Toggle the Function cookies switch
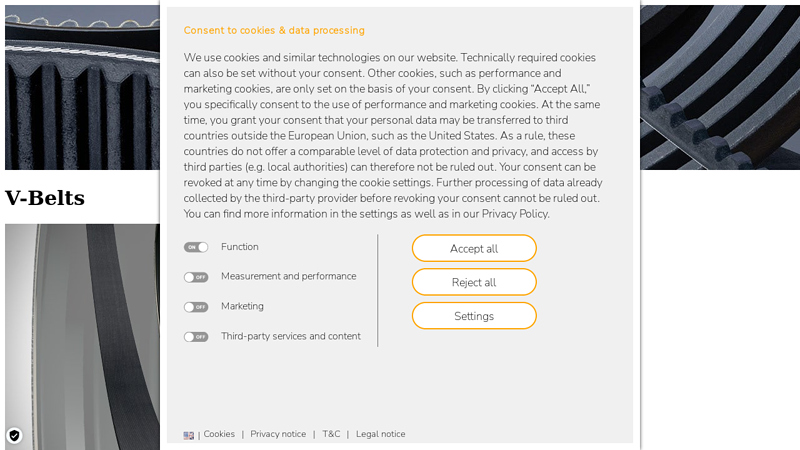This screenshot has width=800, height=450. tap(196, 247)
